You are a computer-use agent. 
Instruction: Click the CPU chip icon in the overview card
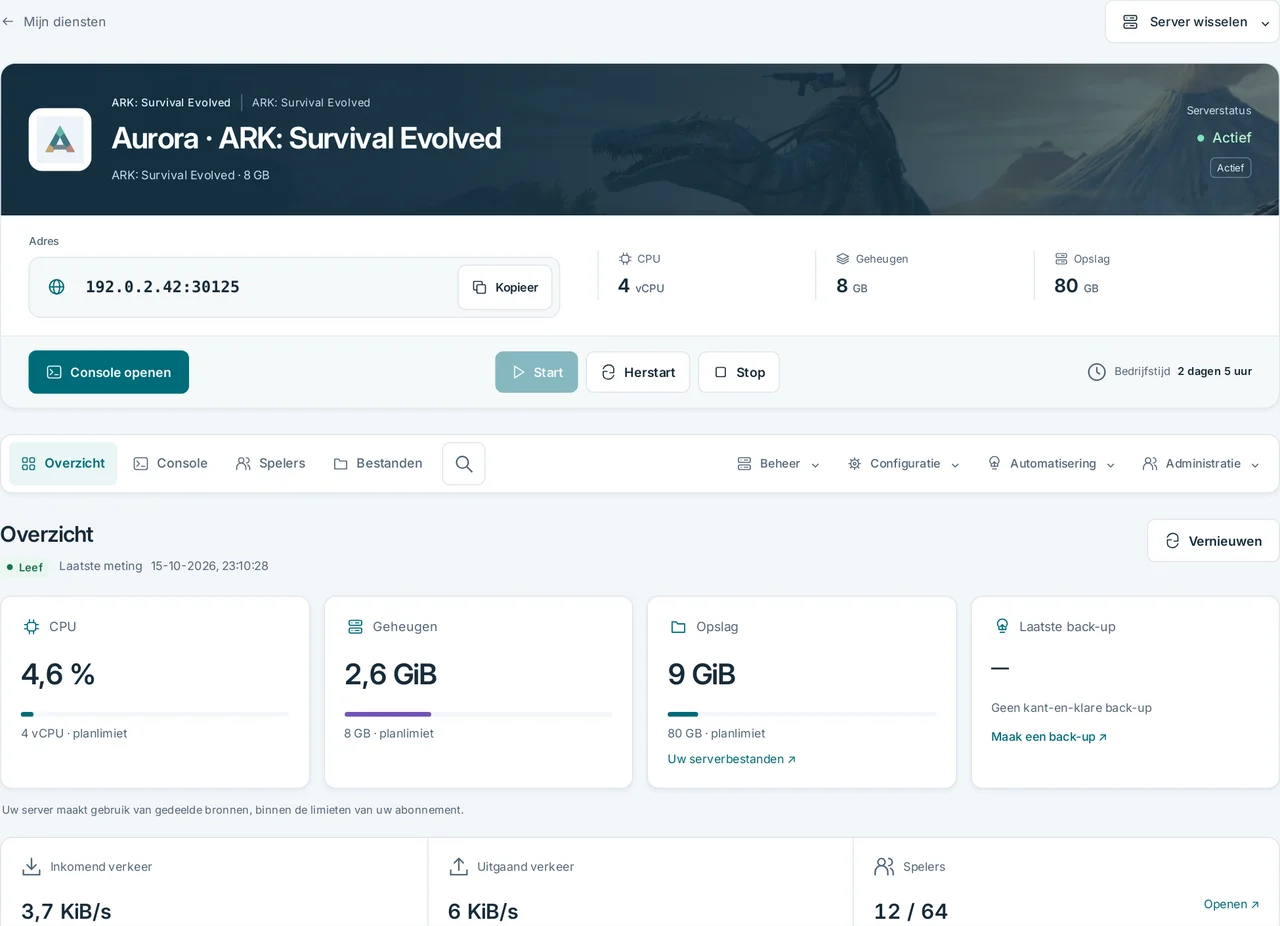32,627
